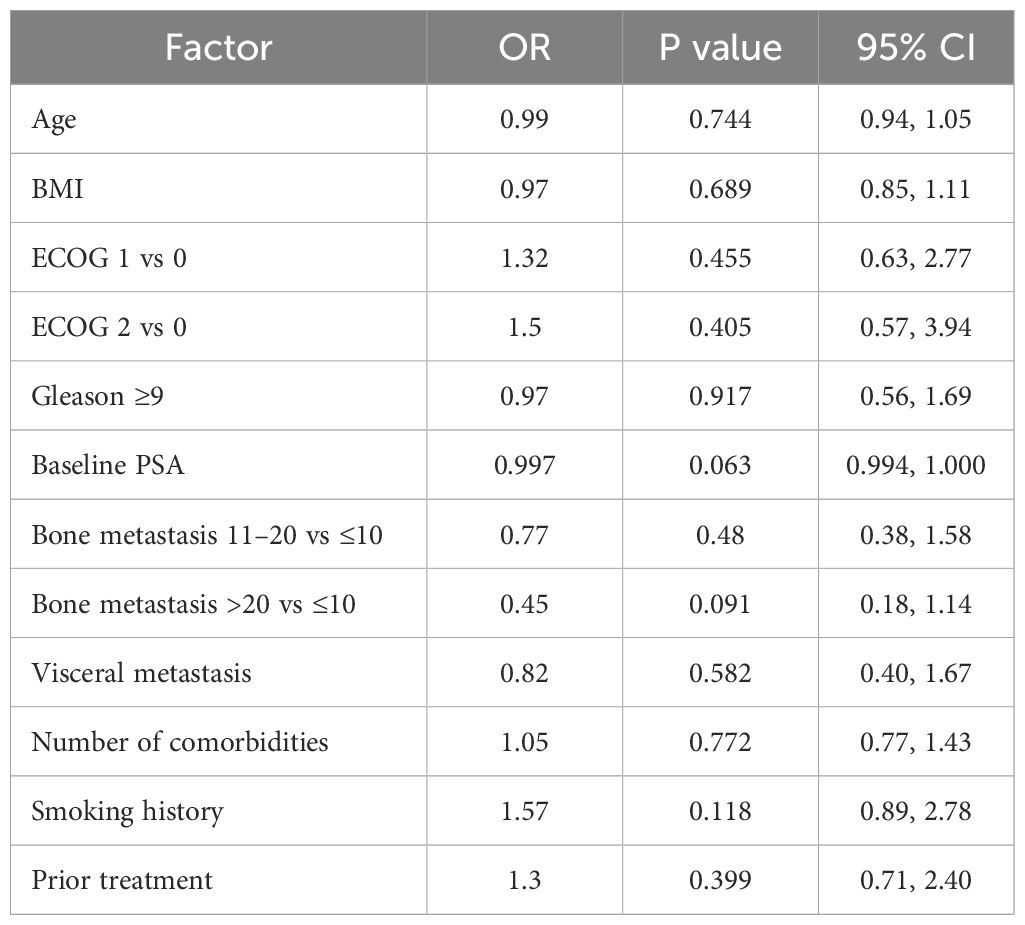
Task: Click the 0.997 odds ratio value
Action: click(523, 465)
